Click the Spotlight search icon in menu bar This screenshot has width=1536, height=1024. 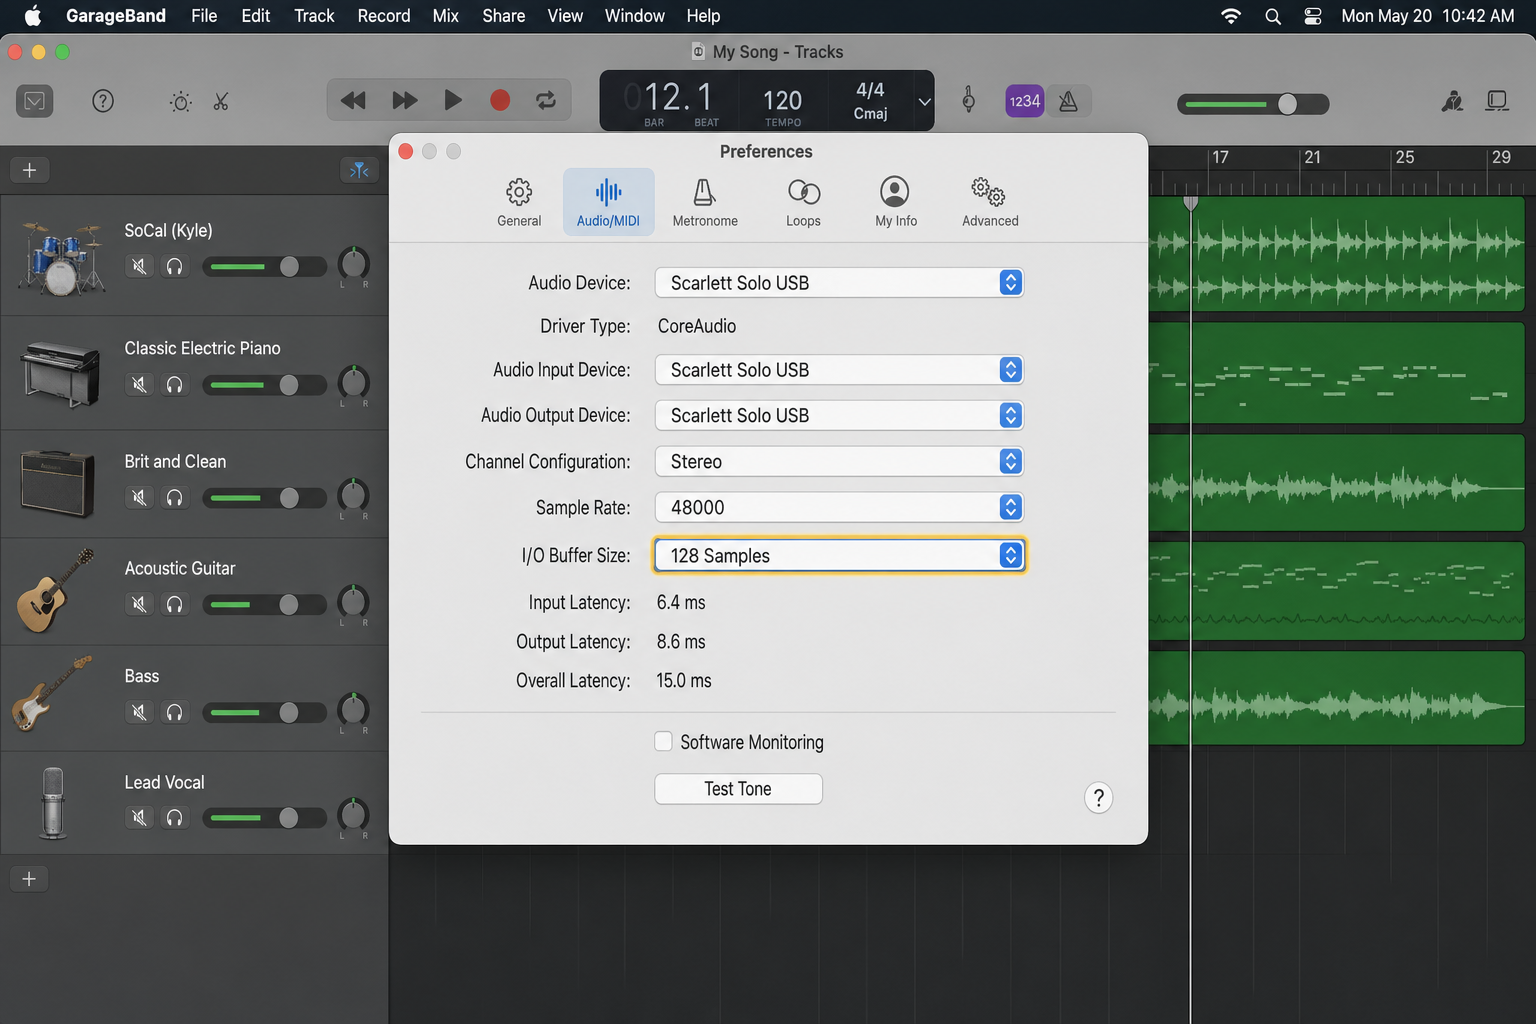coord(1272,16)
